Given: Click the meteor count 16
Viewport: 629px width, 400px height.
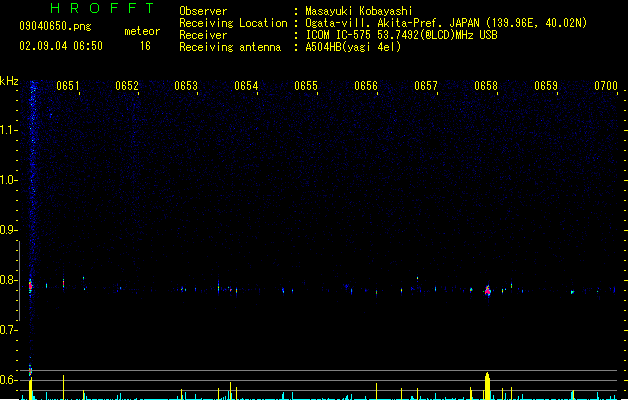Looking at the screenshot, I should point(145,46).
